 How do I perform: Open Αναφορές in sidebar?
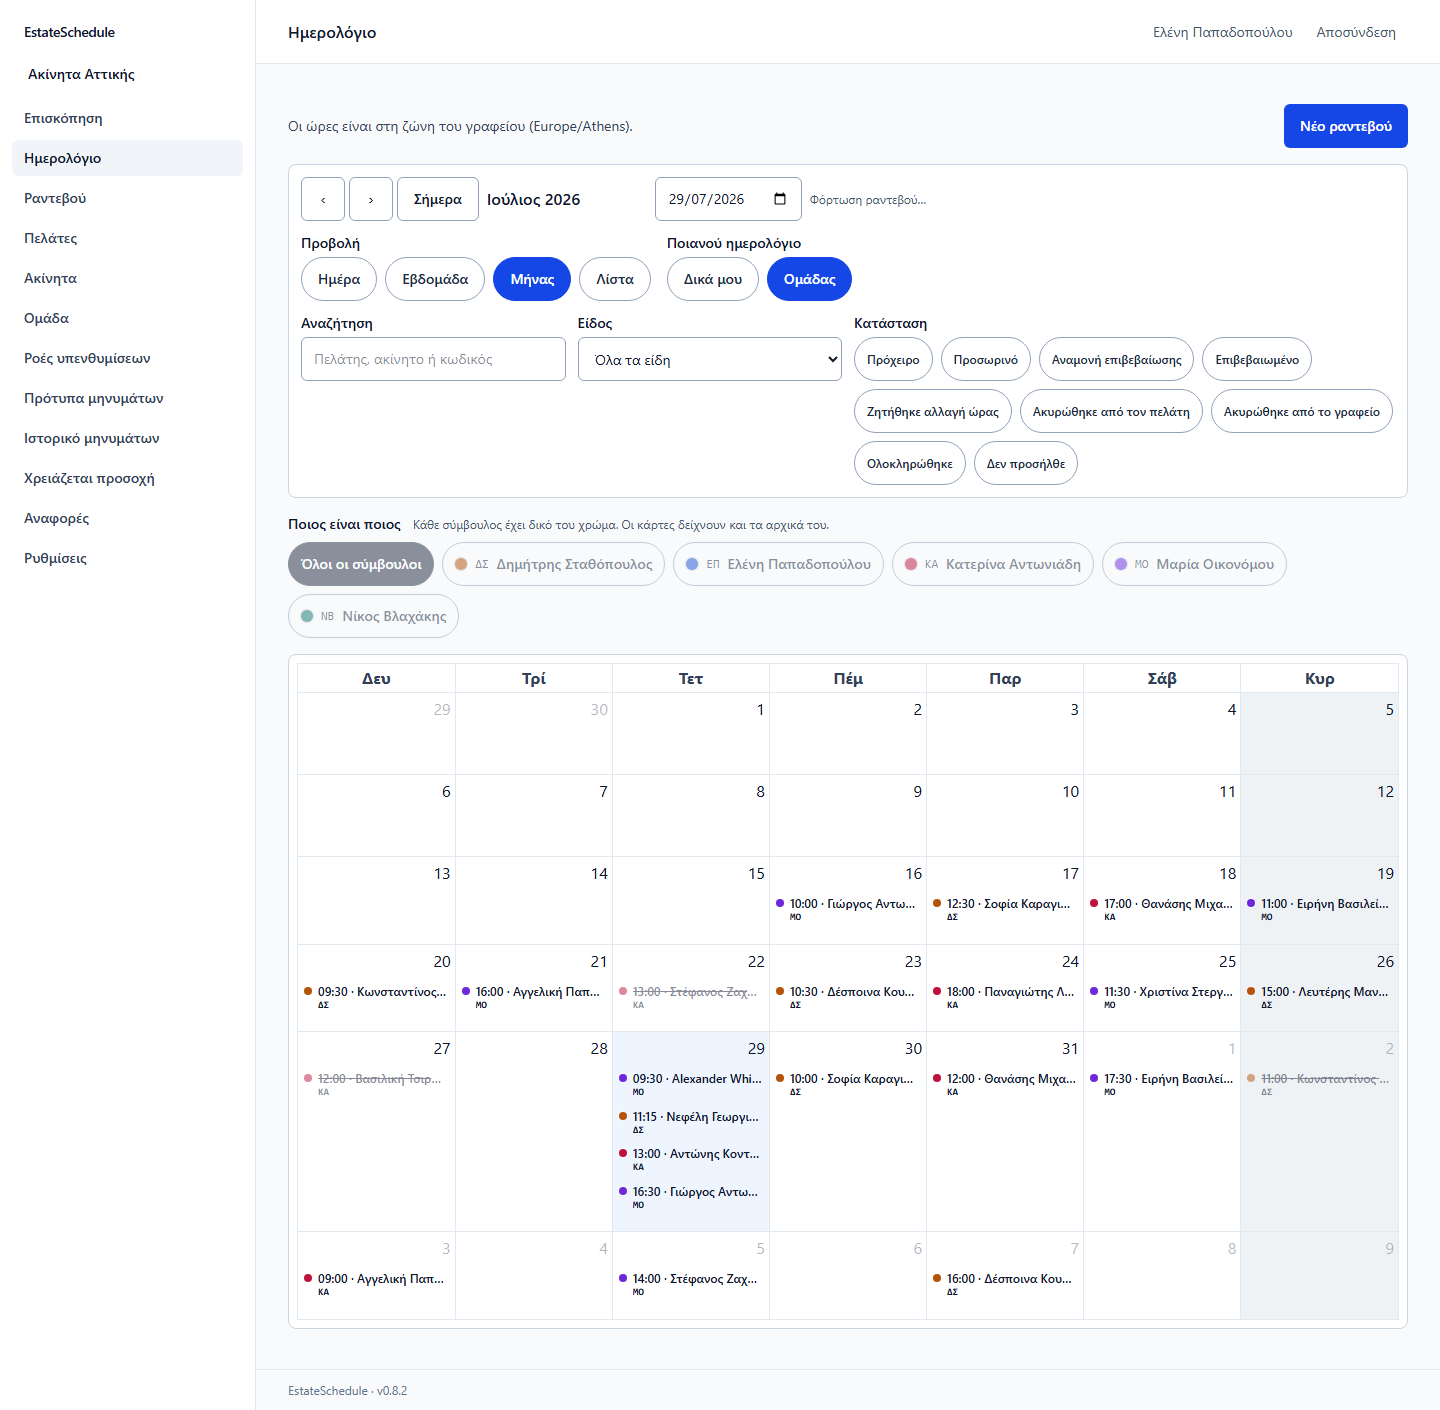127,518
